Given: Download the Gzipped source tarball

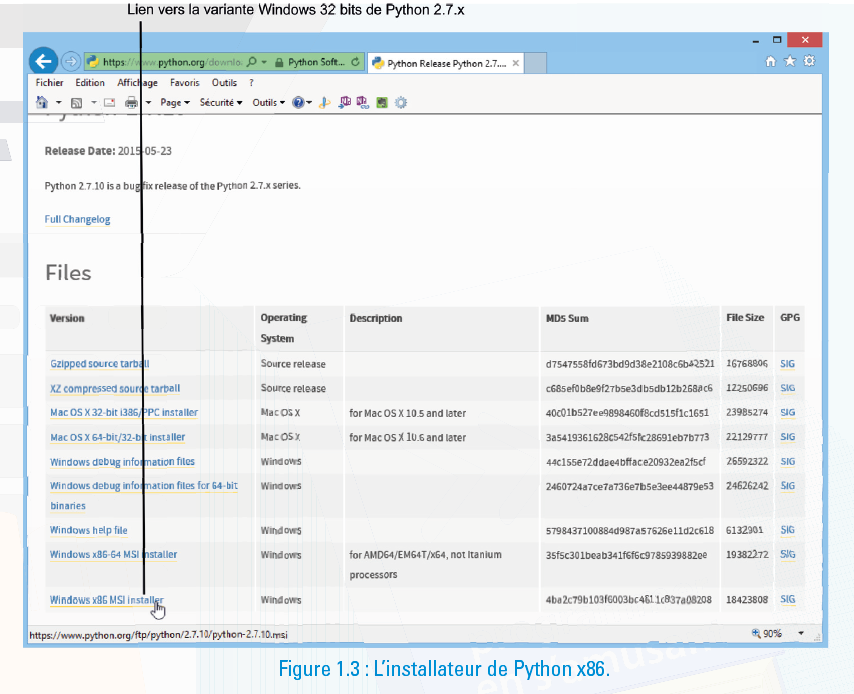Looking at the screenshot, I should (x=100, y=364).
